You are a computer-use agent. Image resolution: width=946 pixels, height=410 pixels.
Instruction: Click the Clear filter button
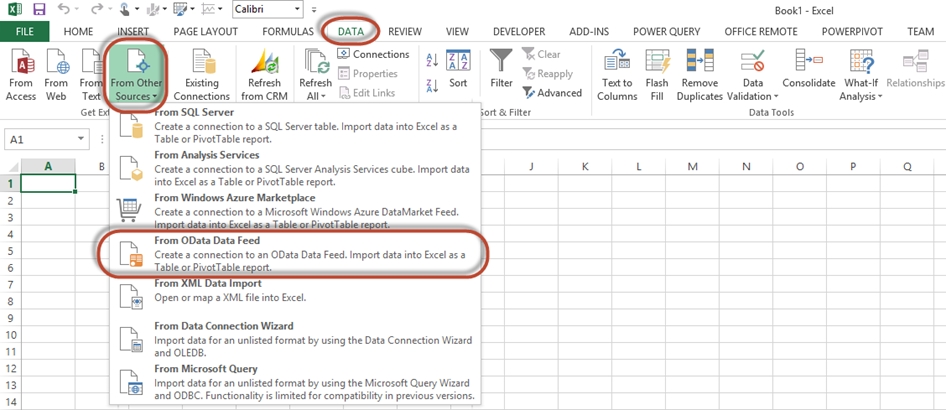tap(541, 54)
